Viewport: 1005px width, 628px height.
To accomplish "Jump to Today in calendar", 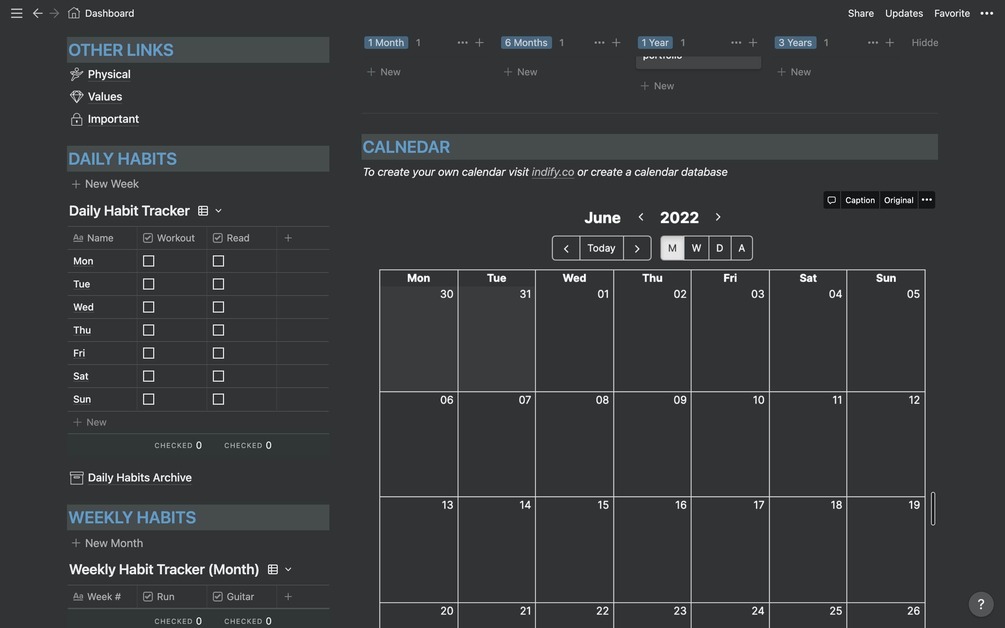I will 601,249.
